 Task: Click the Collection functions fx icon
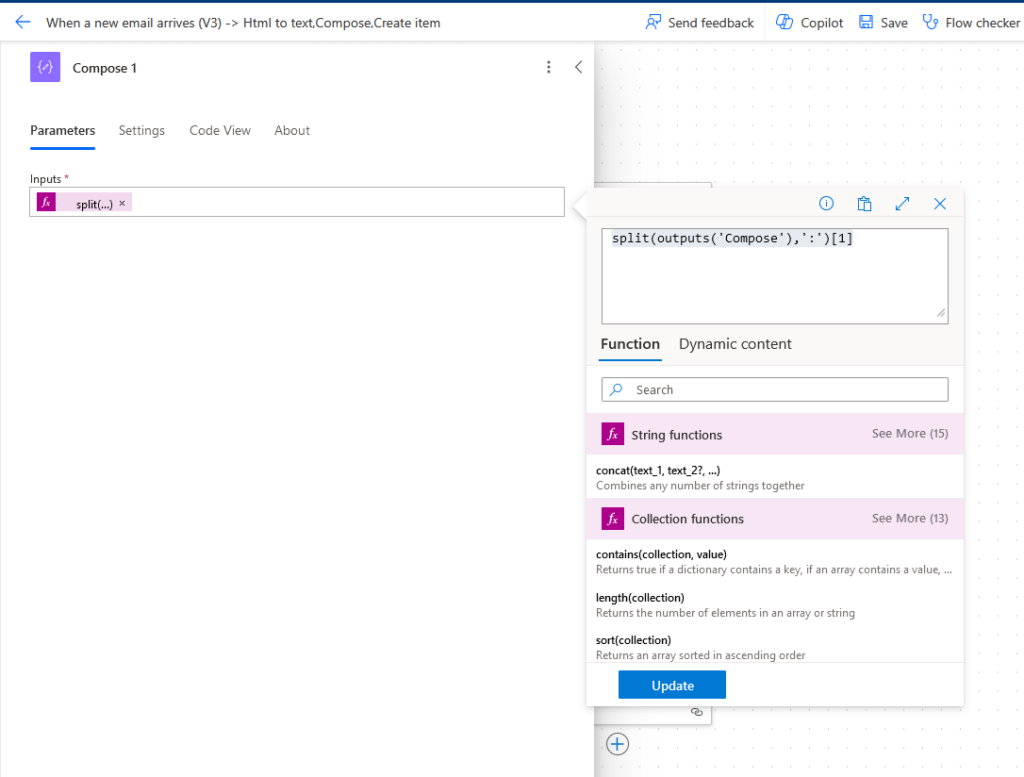click(613, 518)
